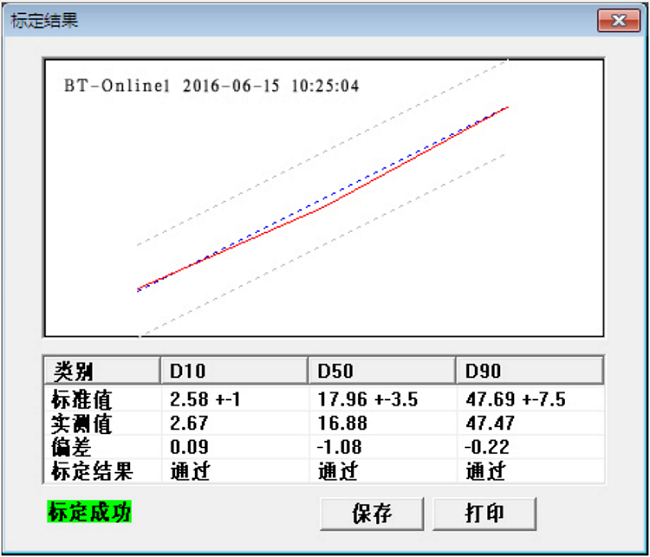Select the 标准值 row label
650x557 pixels.
[78, 399]
